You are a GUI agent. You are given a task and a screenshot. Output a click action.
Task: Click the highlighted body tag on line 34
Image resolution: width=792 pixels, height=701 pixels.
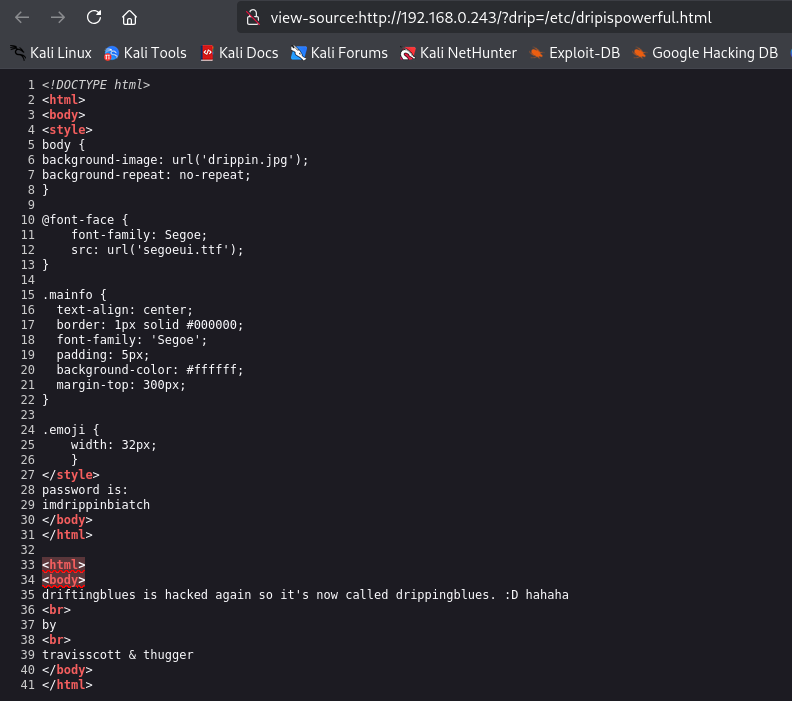(64, 580)
